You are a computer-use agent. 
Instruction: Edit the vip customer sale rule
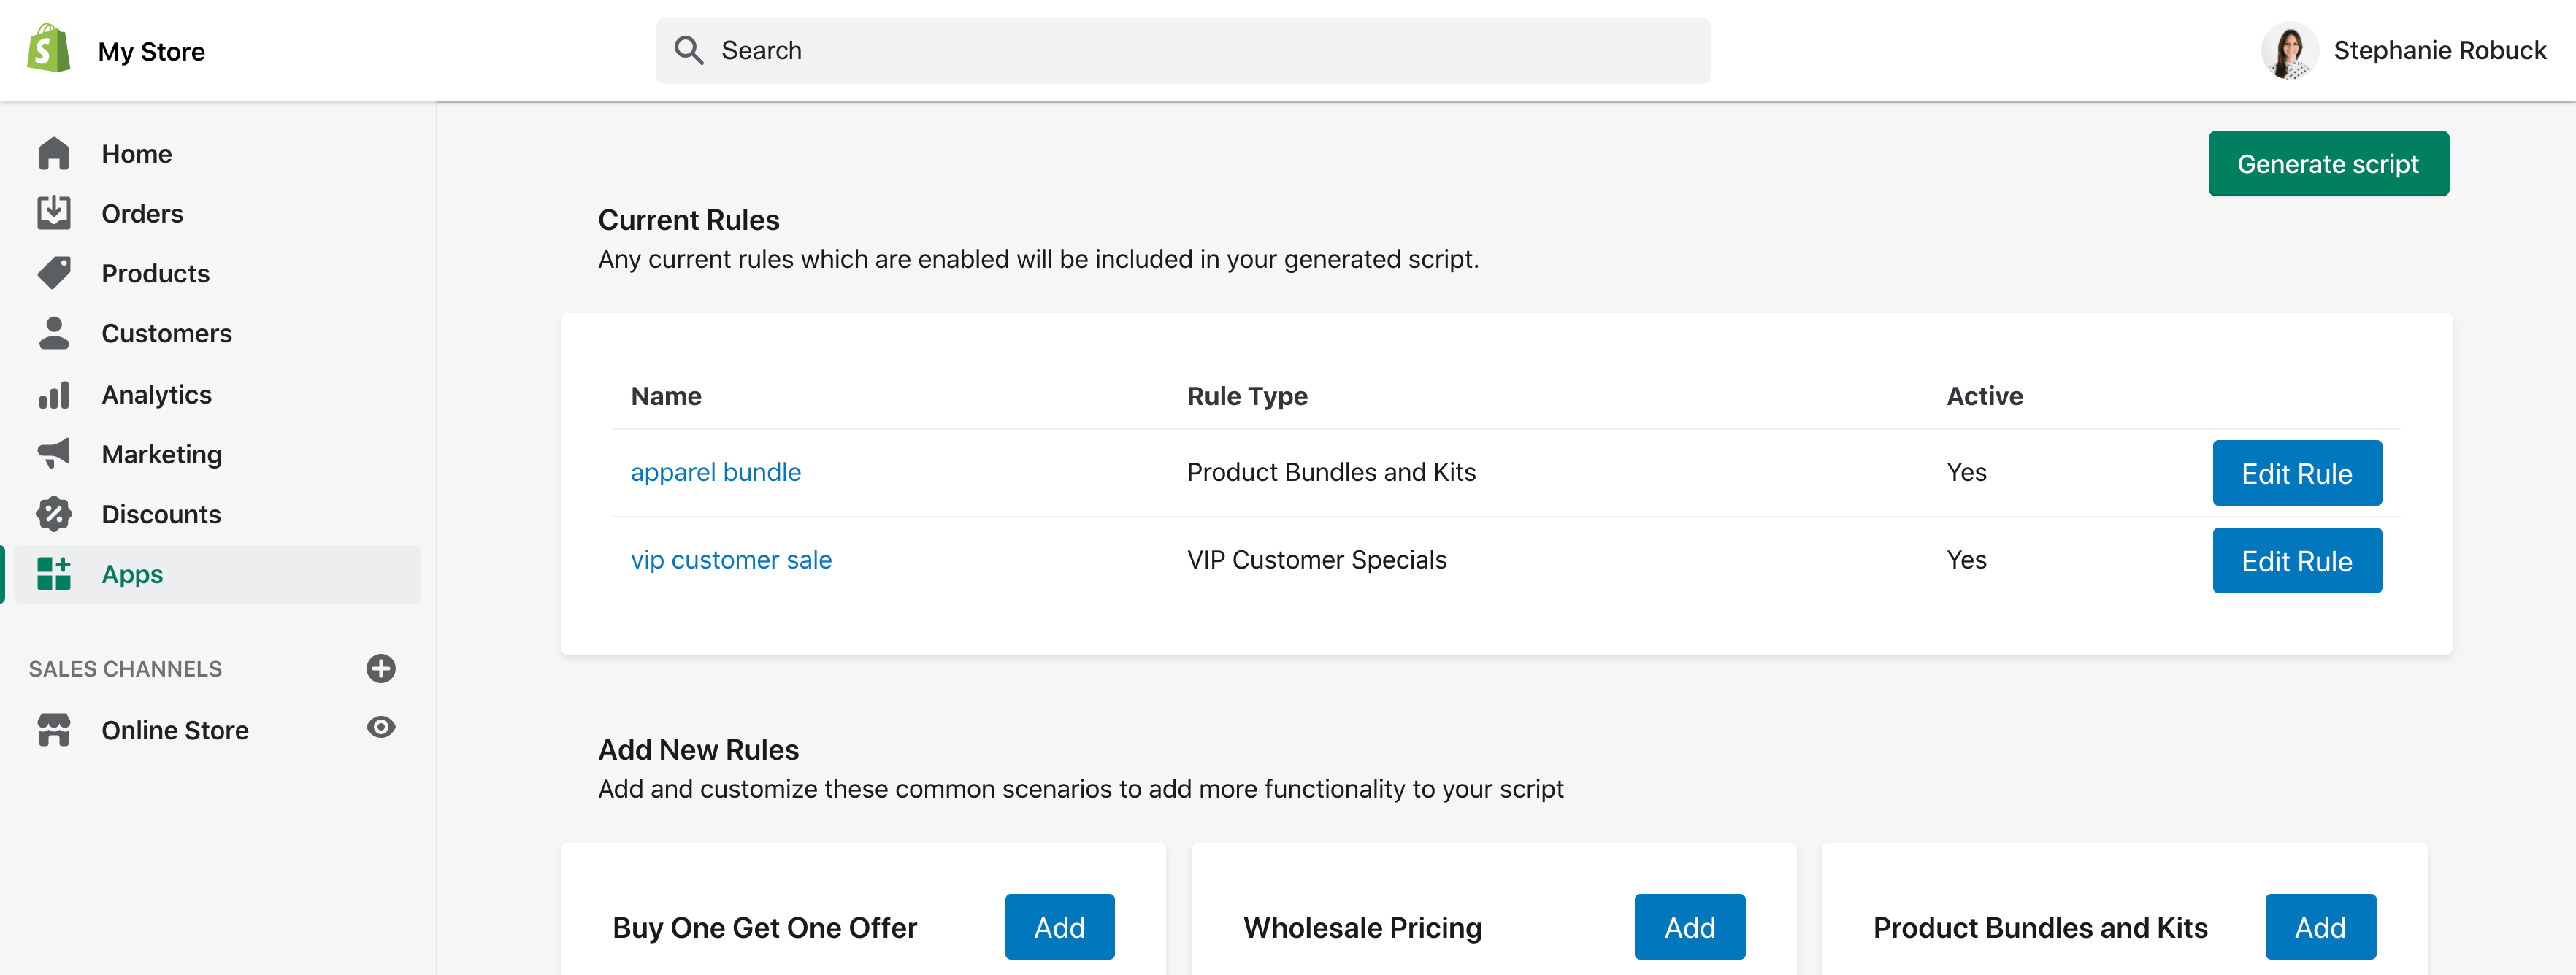coord(2296,561)
